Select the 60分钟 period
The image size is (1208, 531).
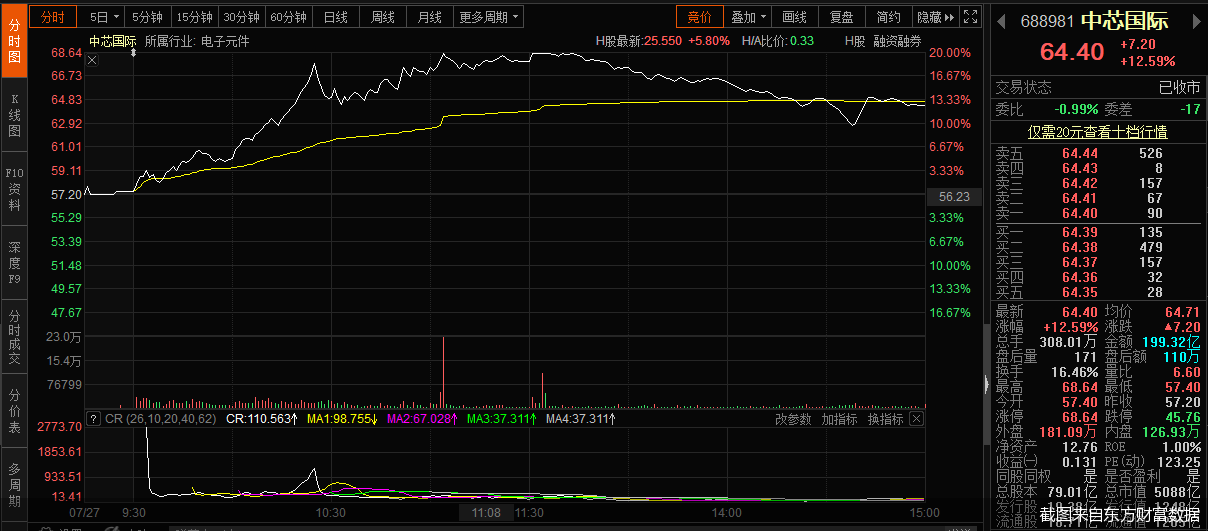[288, 17]
